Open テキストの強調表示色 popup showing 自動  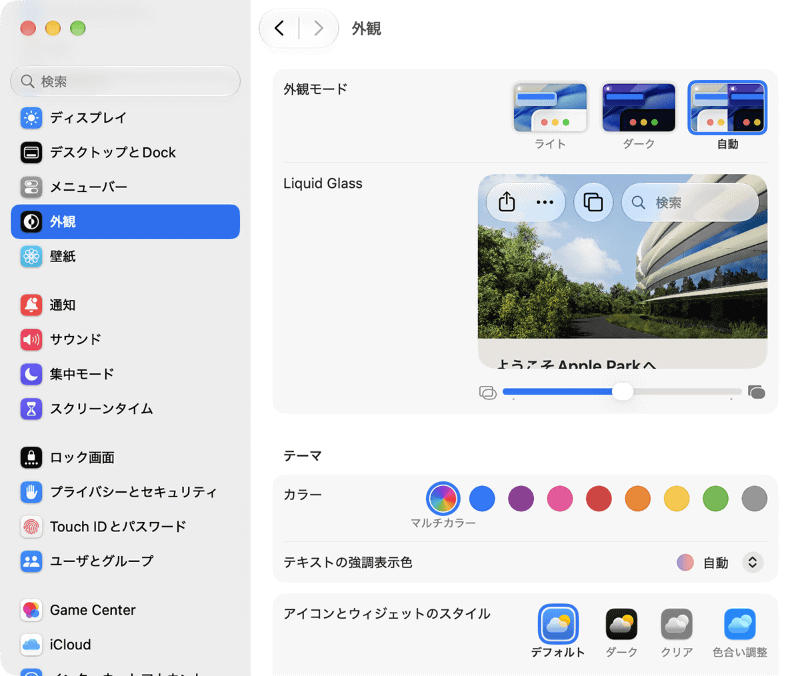[720, 562]
